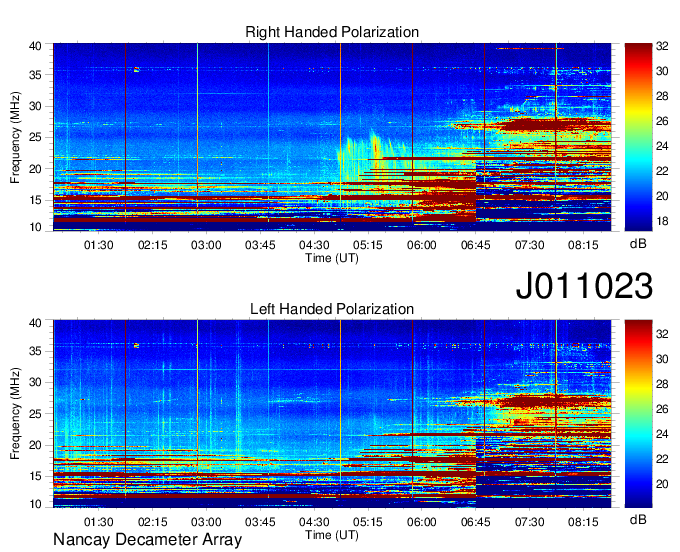Image resolution: width=680 pixels, height=552 pixels.
Task: Click the 01:30 time tick under left-handed plot
Action: point(98,522)
